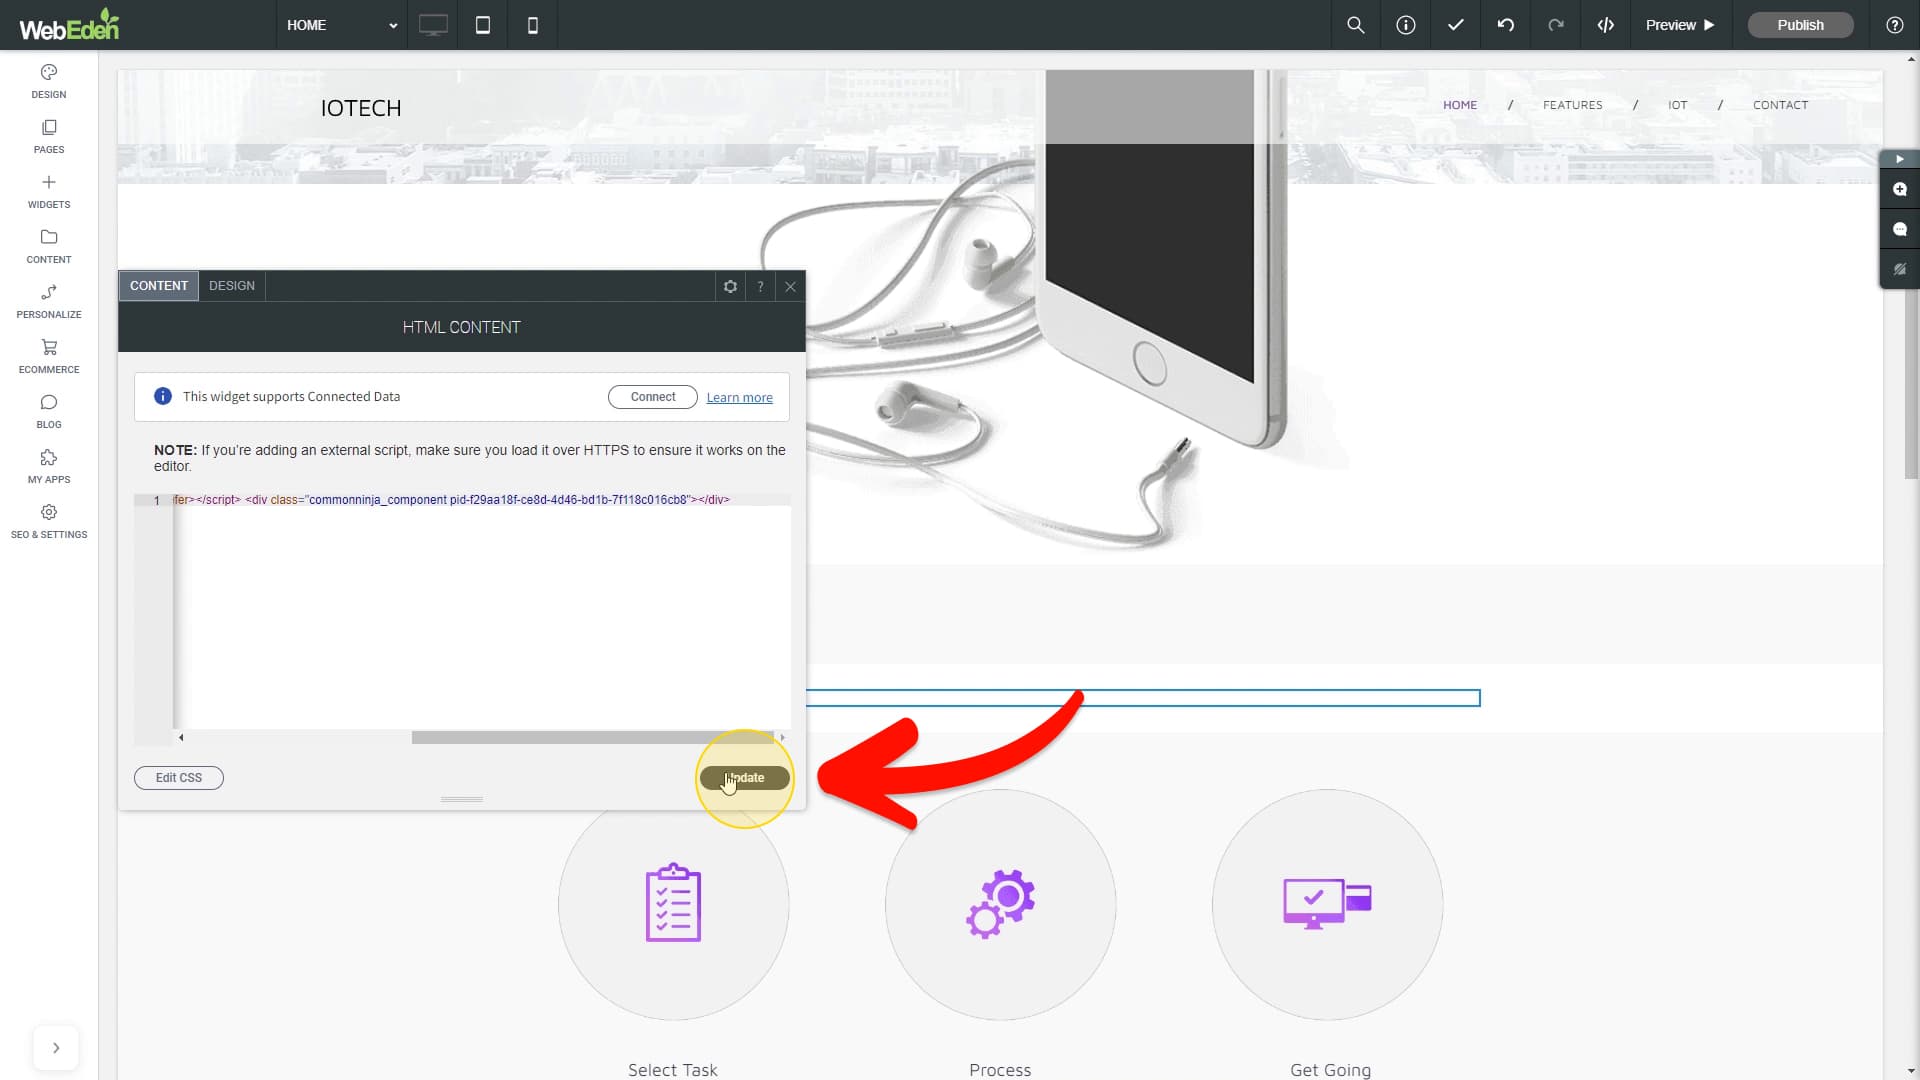Open SEO & Settings
Image resolution: width=1920 pixels, height=1080 pixels.
(48, 521)
